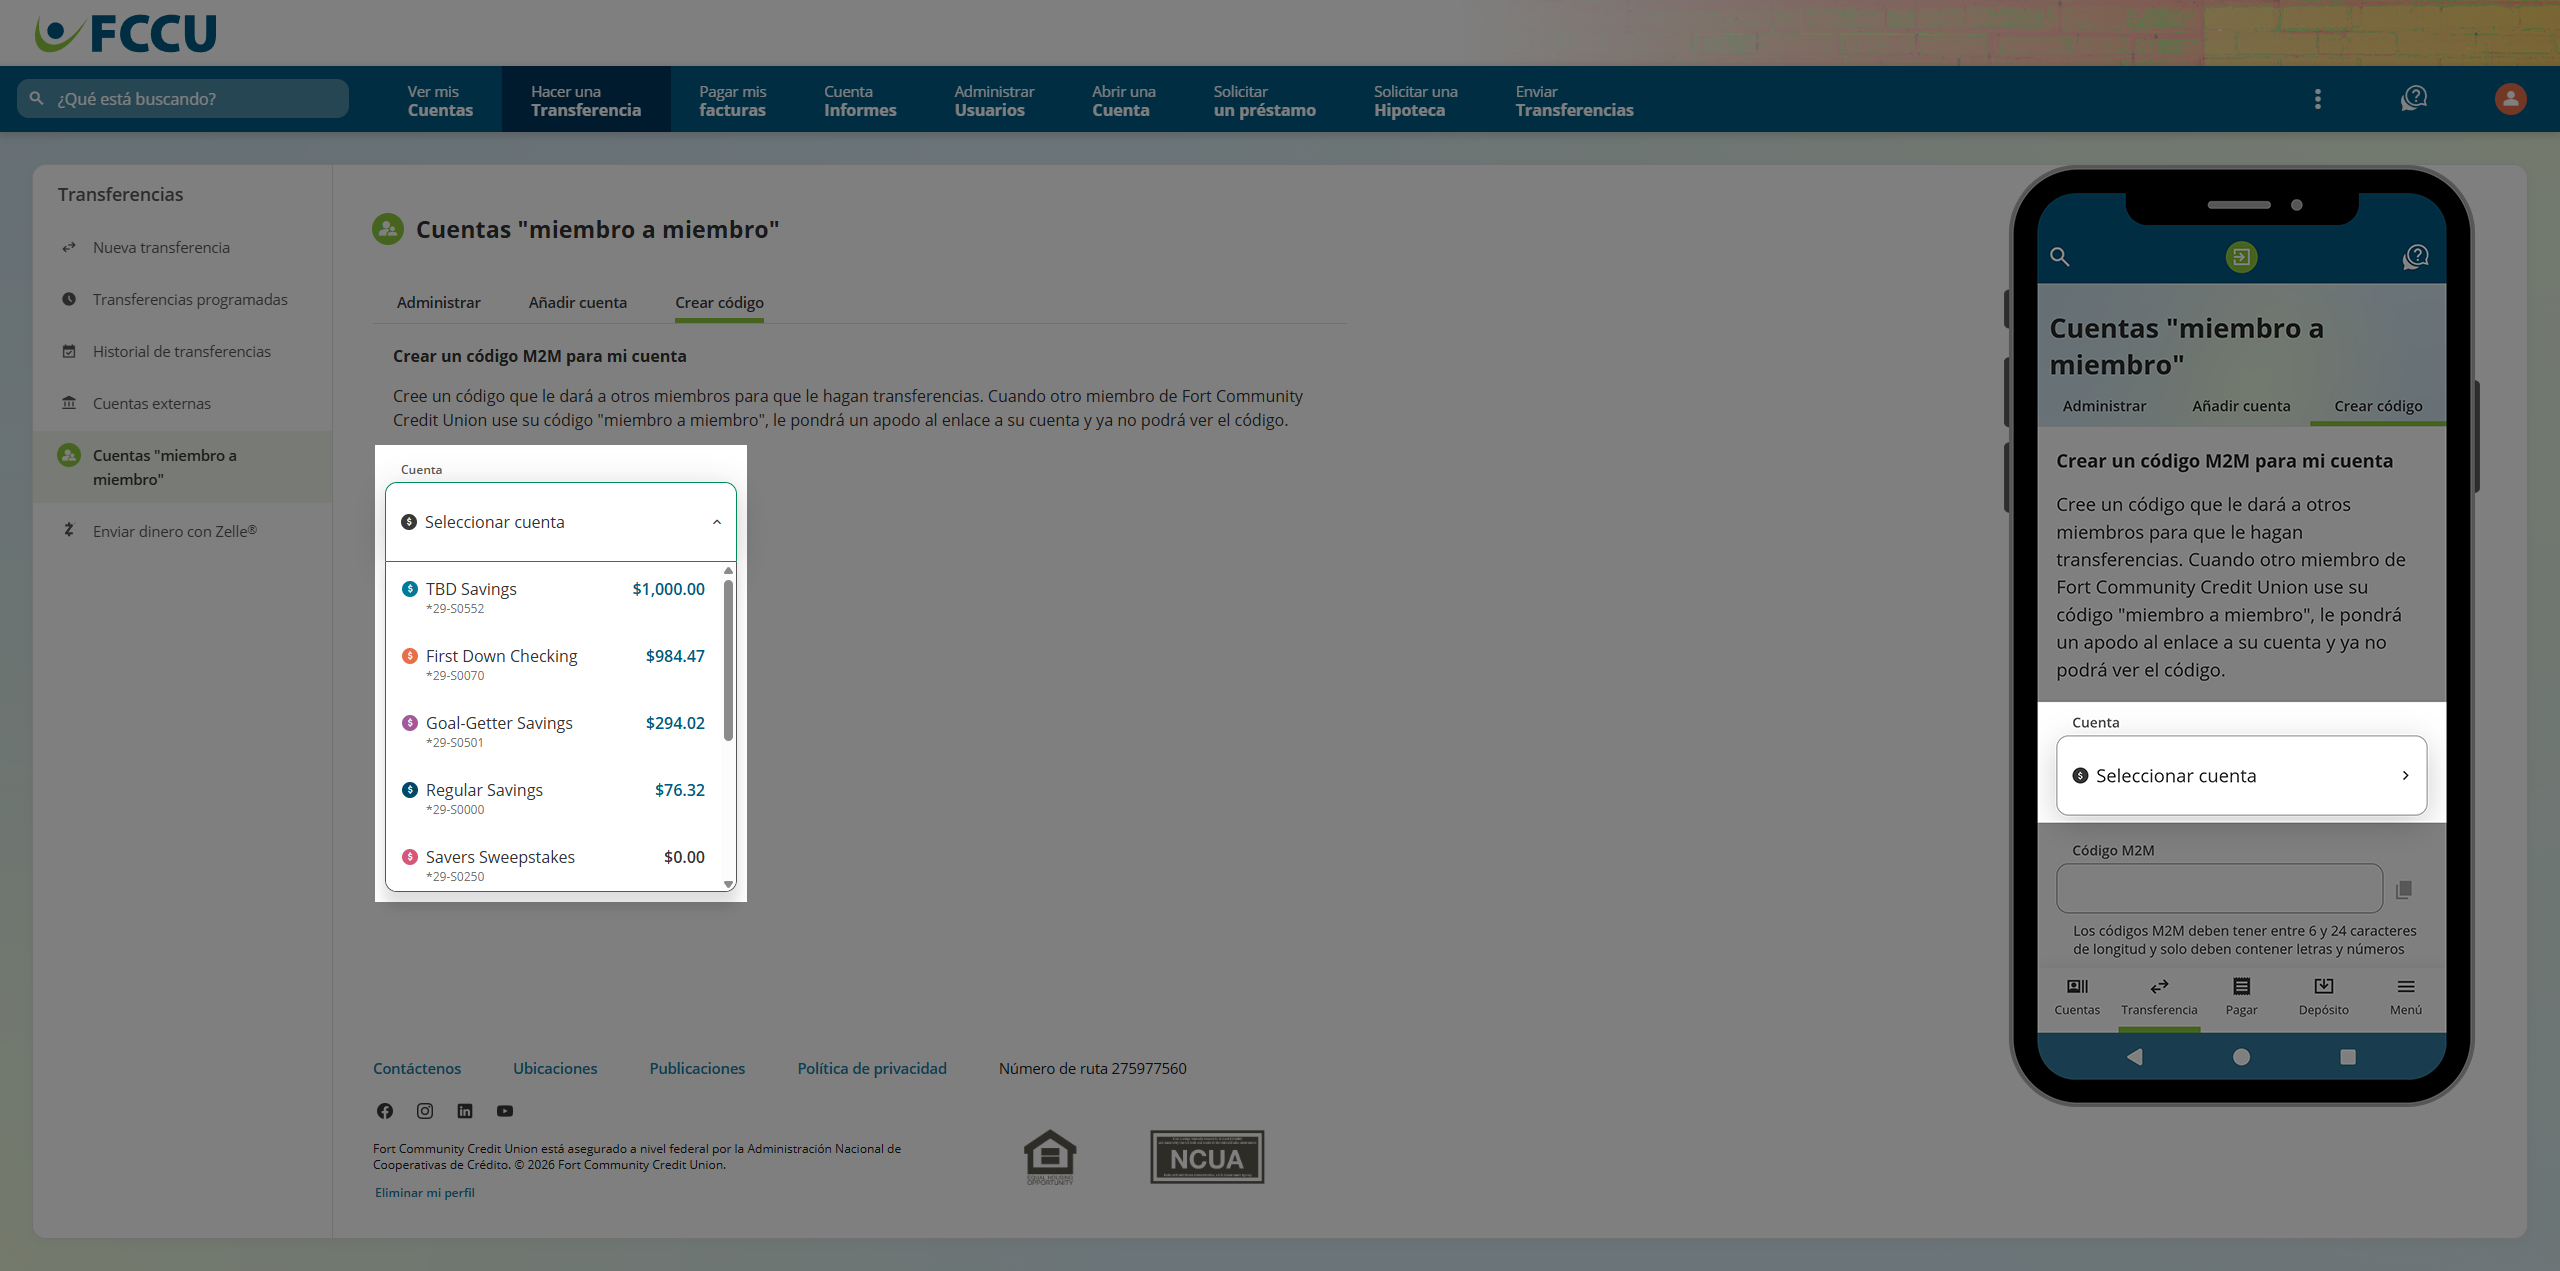
Task: Open Nueva transferencia in sidebar
Action: (161, 247)
